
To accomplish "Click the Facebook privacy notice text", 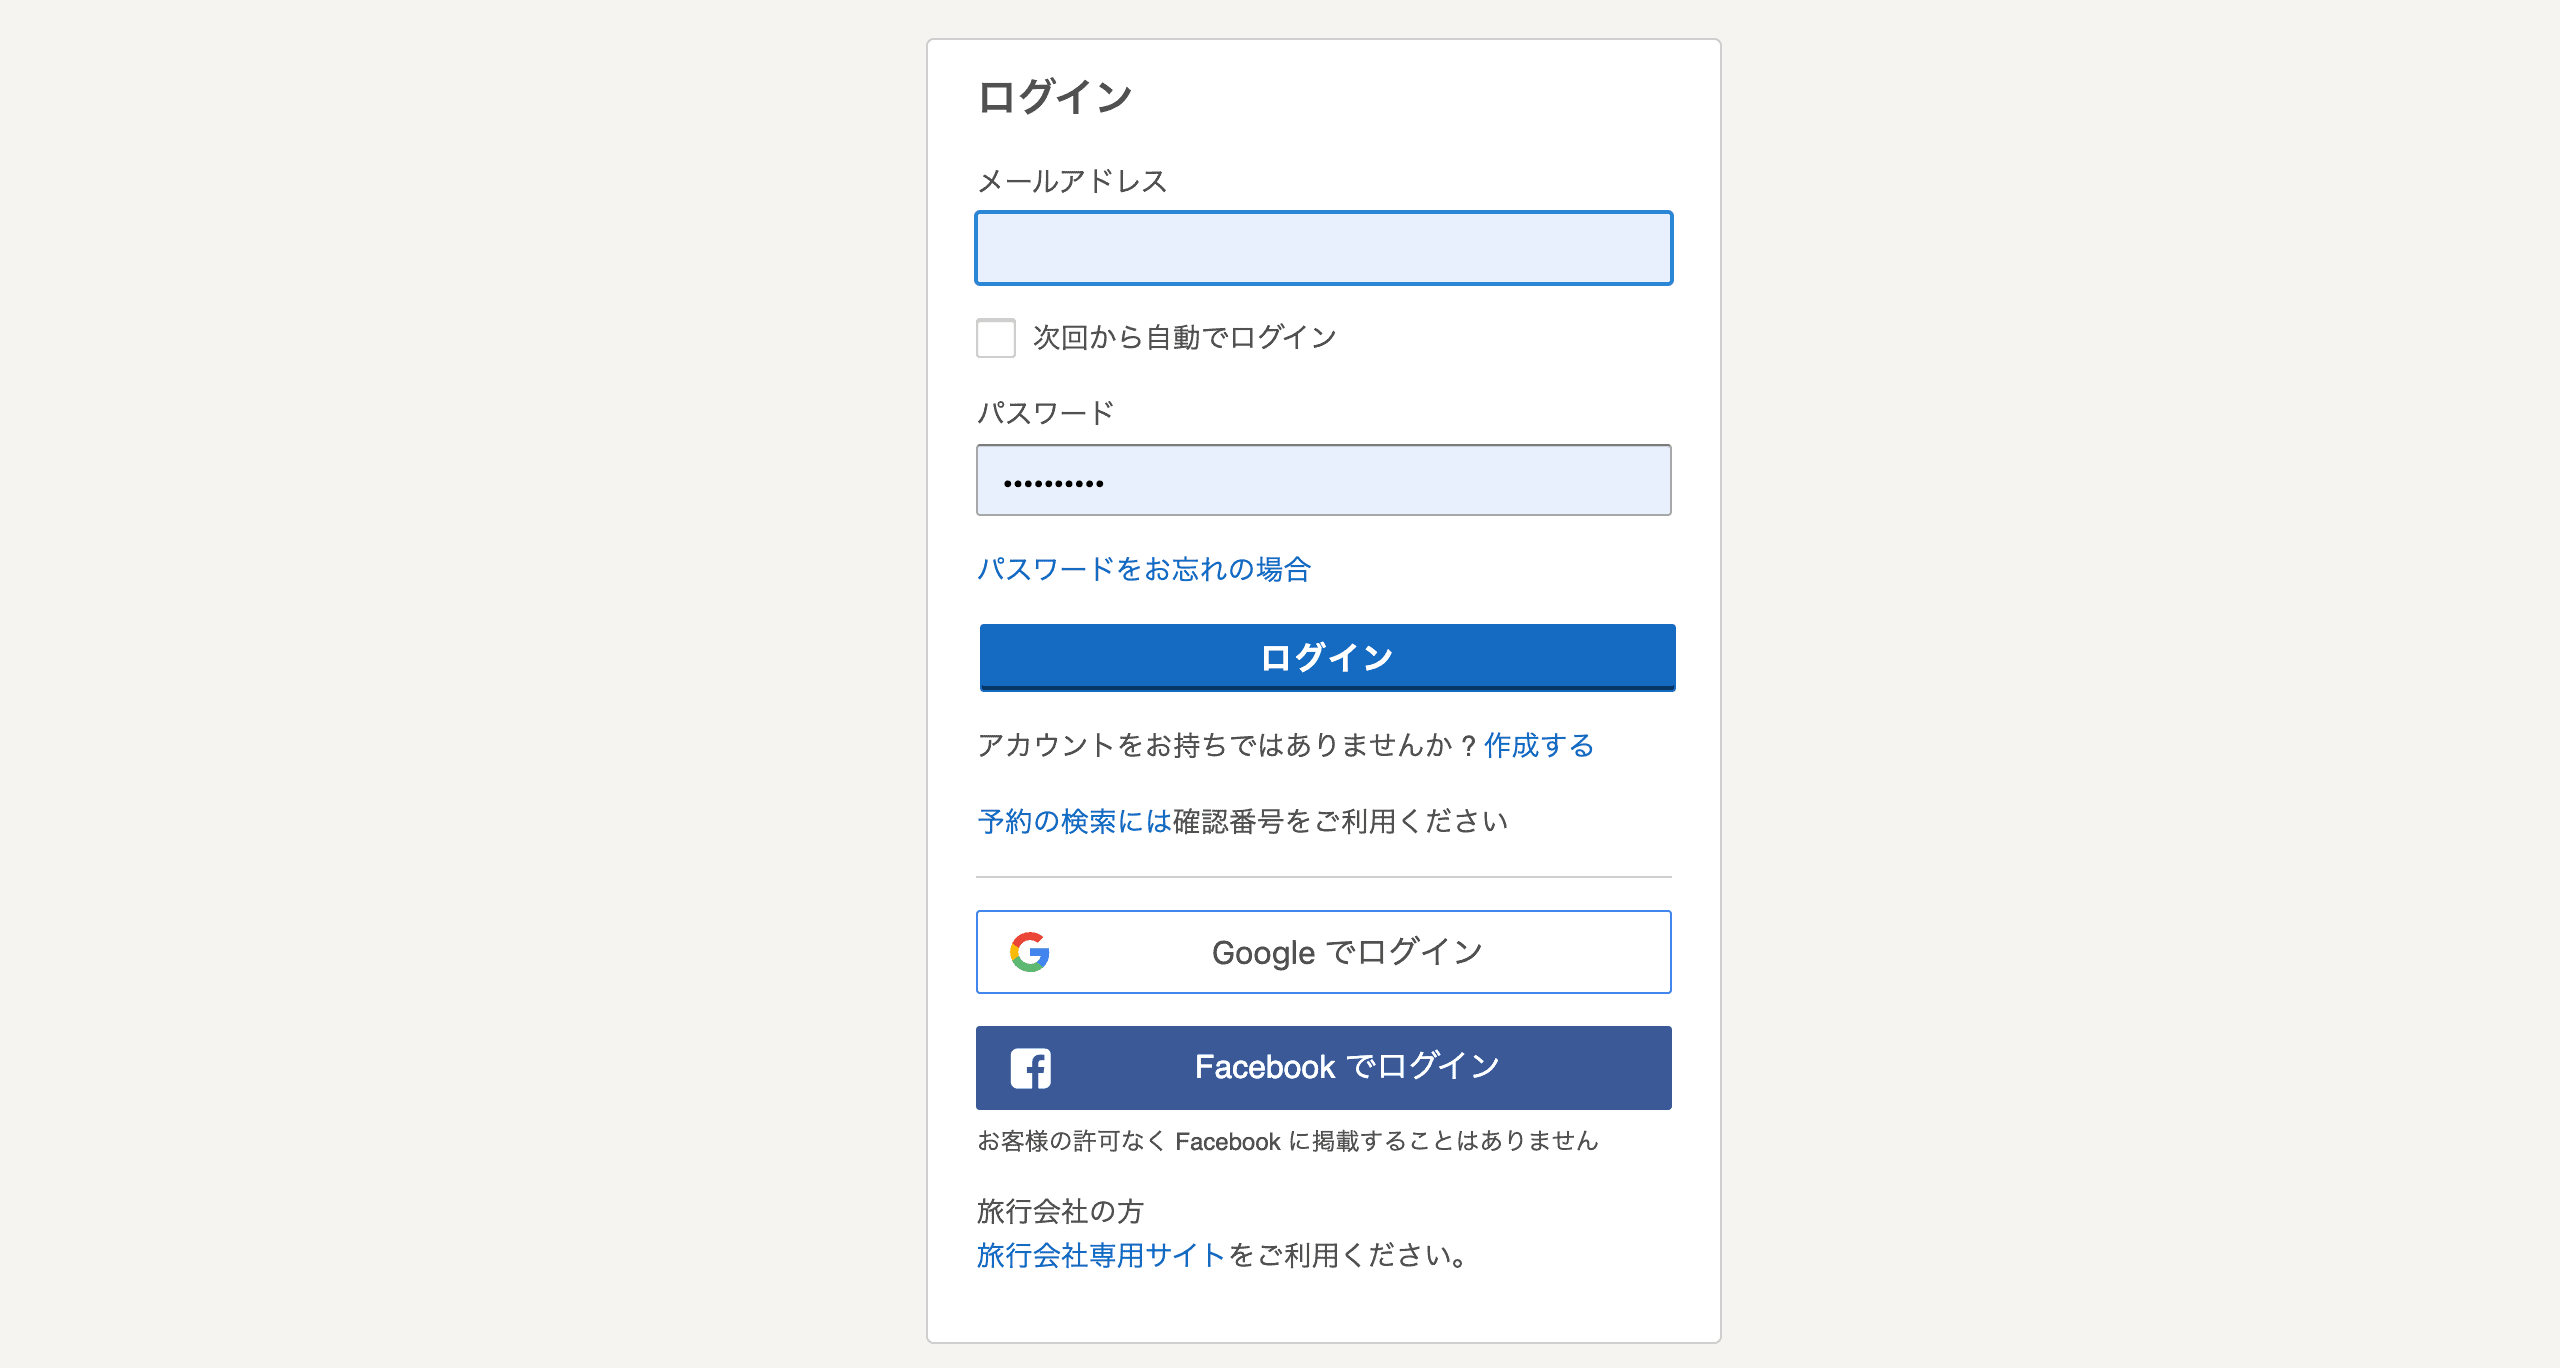I will (x=1288, y=1141).
